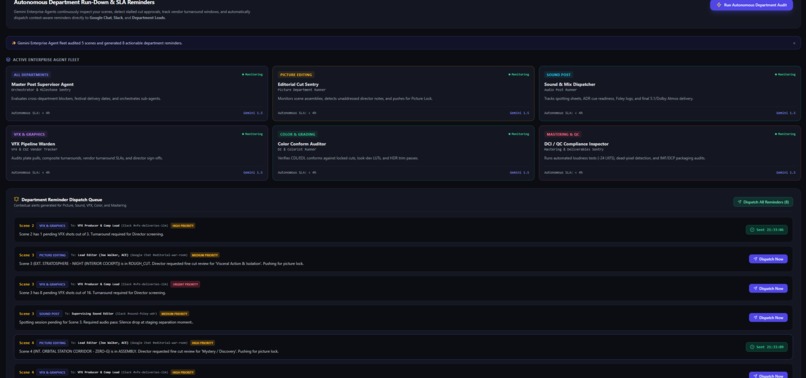The width and height of the screenshot is (806, 378).
Task: Click the Scene 2 pending VFX shots message
Action: (x=91, y=234)
